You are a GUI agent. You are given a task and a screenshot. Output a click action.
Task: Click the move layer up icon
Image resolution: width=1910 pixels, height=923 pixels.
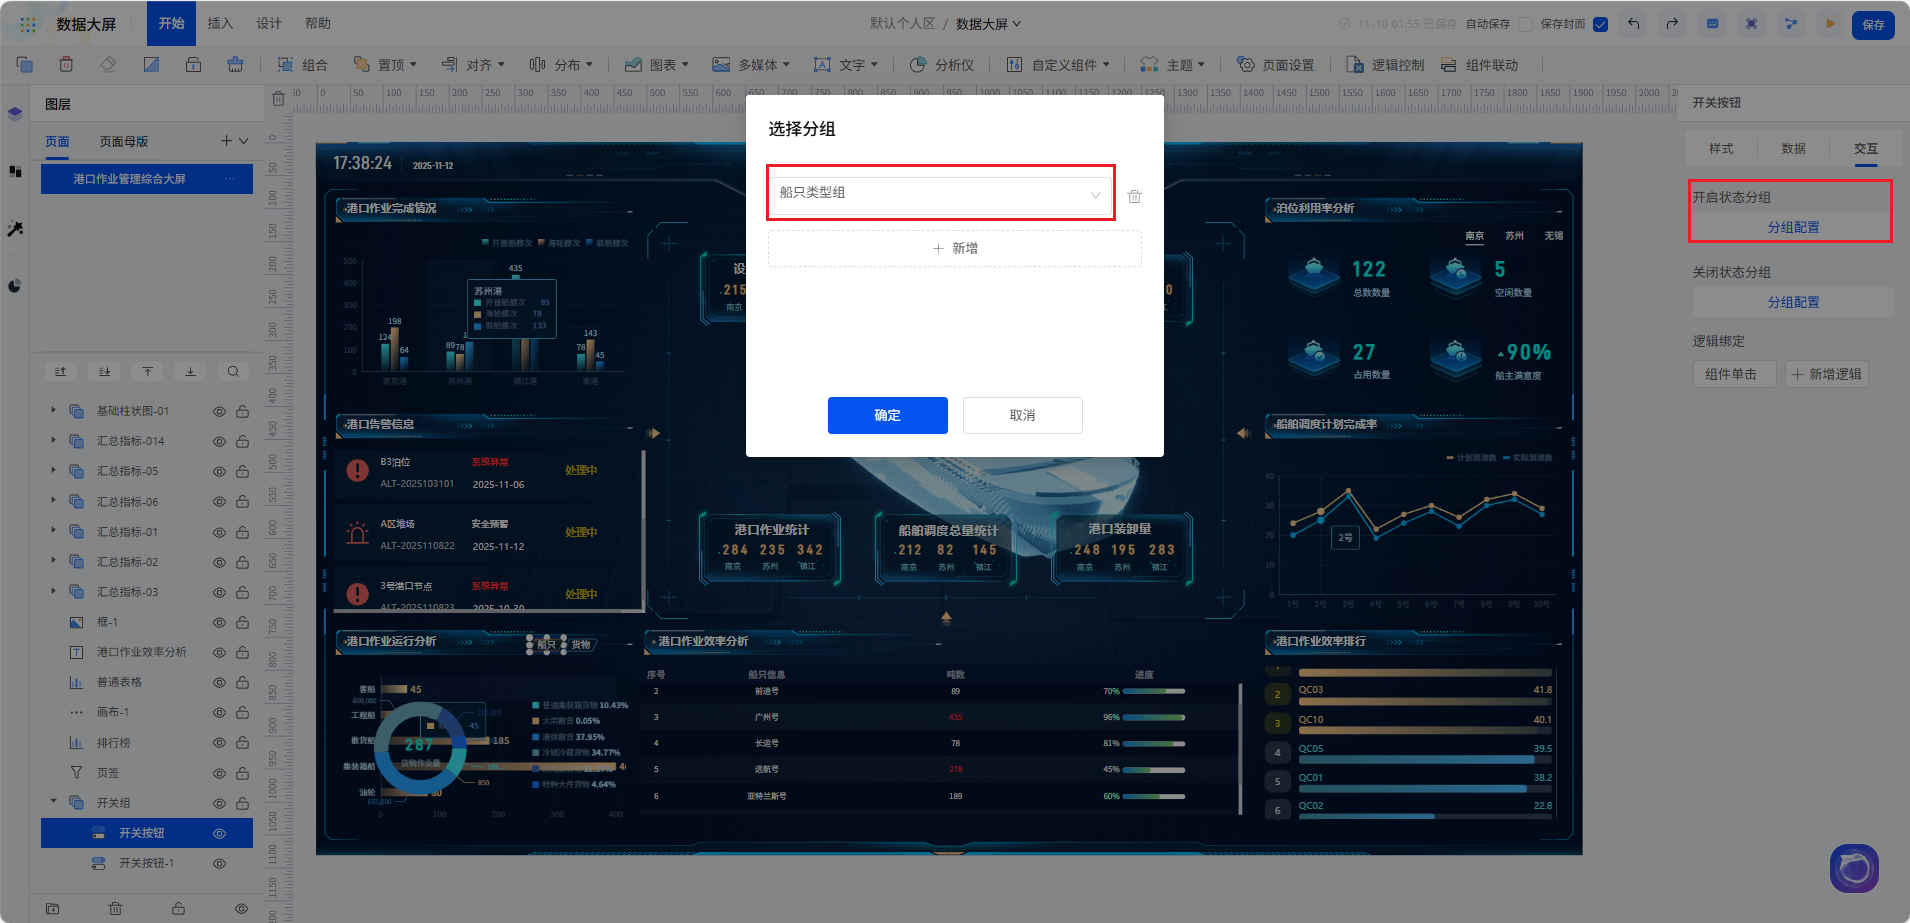(x=61, y=372)
